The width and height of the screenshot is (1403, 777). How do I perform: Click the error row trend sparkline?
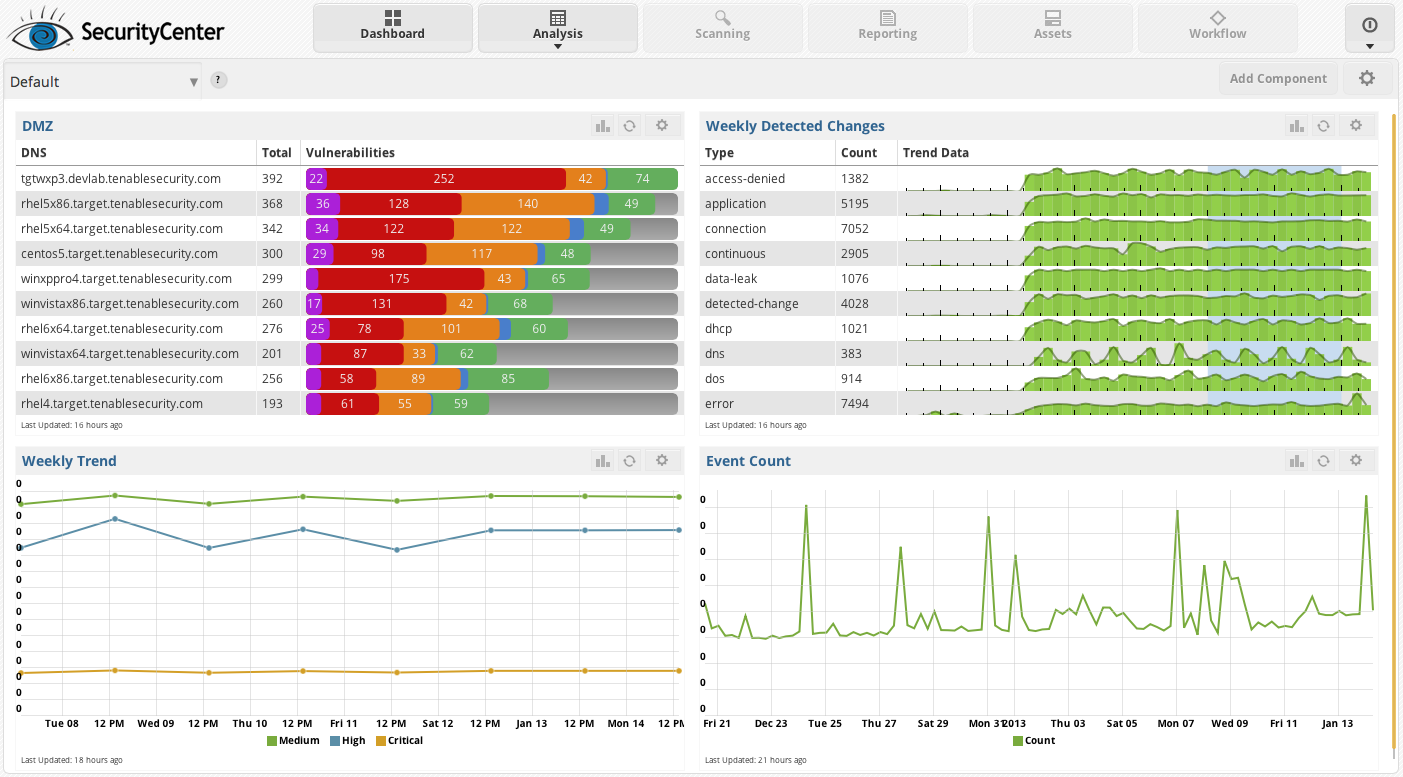pos(1137,404)
